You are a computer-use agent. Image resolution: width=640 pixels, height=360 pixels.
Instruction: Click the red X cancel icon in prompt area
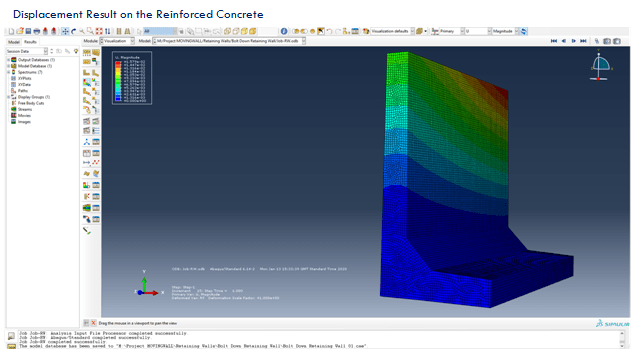pos(93,323)
